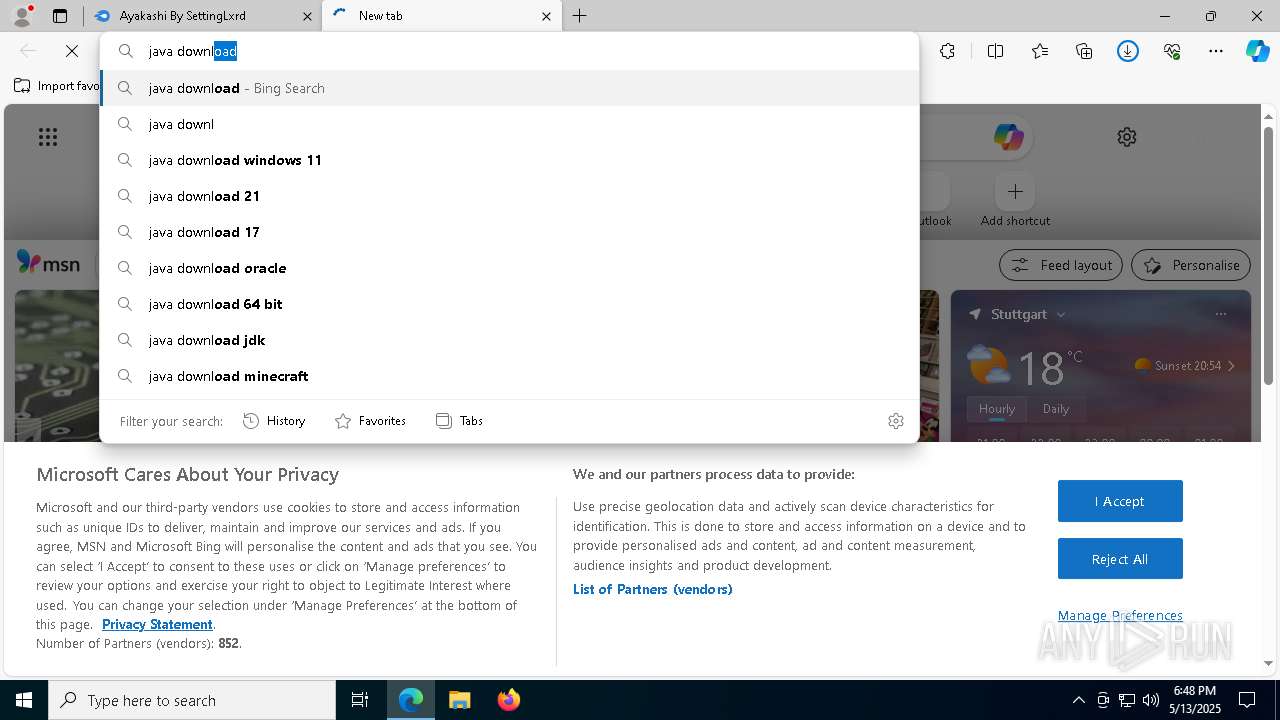Open the network tray icon
Image resolution: width=1280 pixels, height=720 pixels.
[1127, 700]
